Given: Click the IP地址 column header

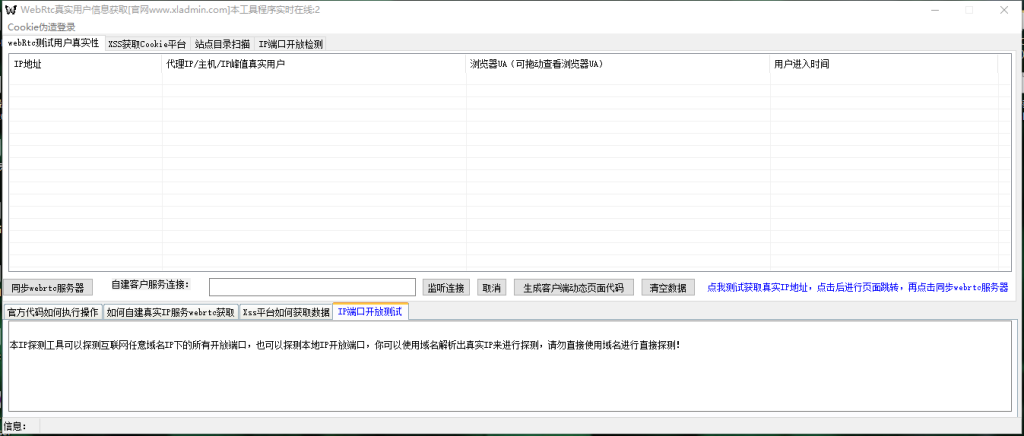Looking at the screenshot, I should click(x=86, y=64).
